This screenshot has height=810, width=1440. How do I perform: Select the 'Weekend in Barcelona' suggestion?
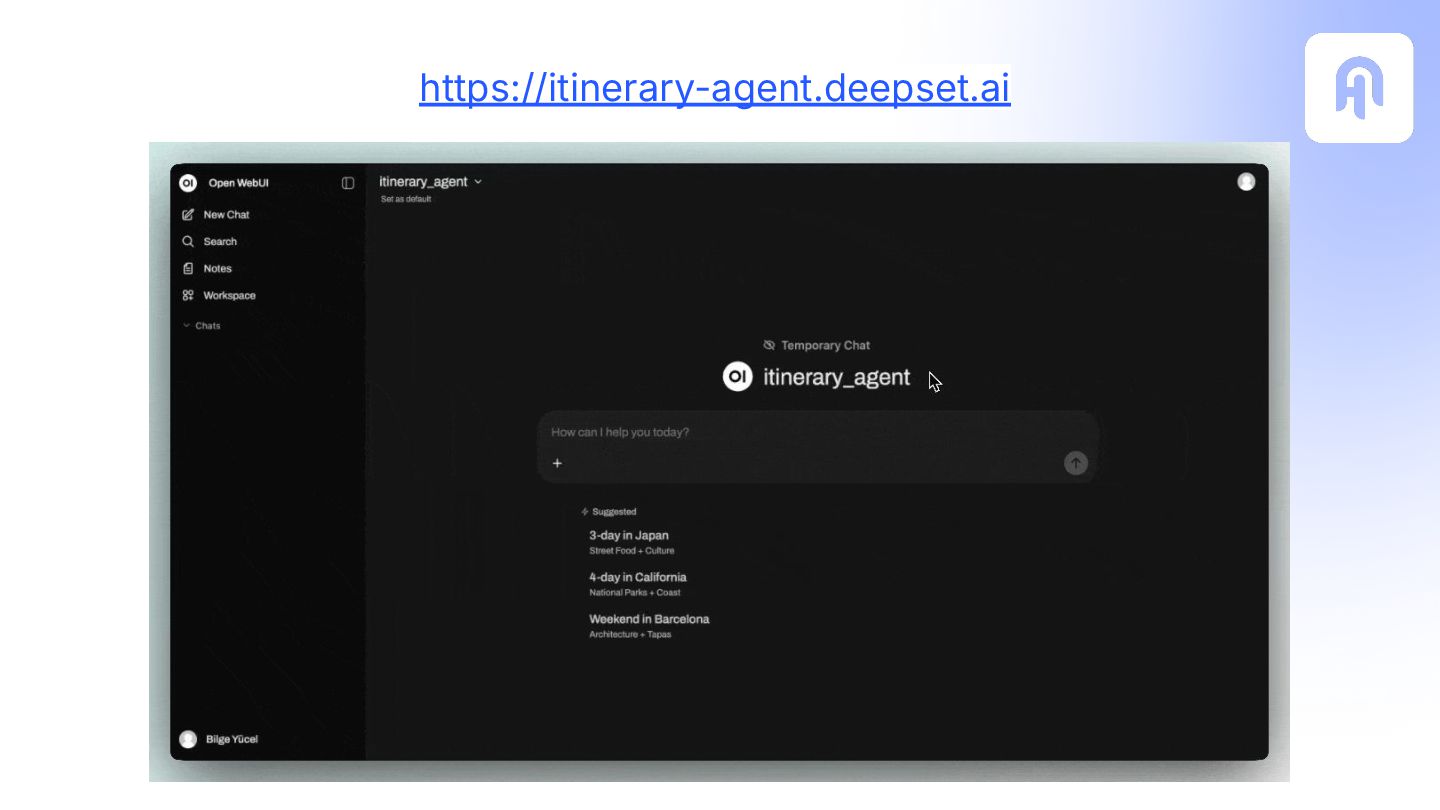tap(649, 626)
